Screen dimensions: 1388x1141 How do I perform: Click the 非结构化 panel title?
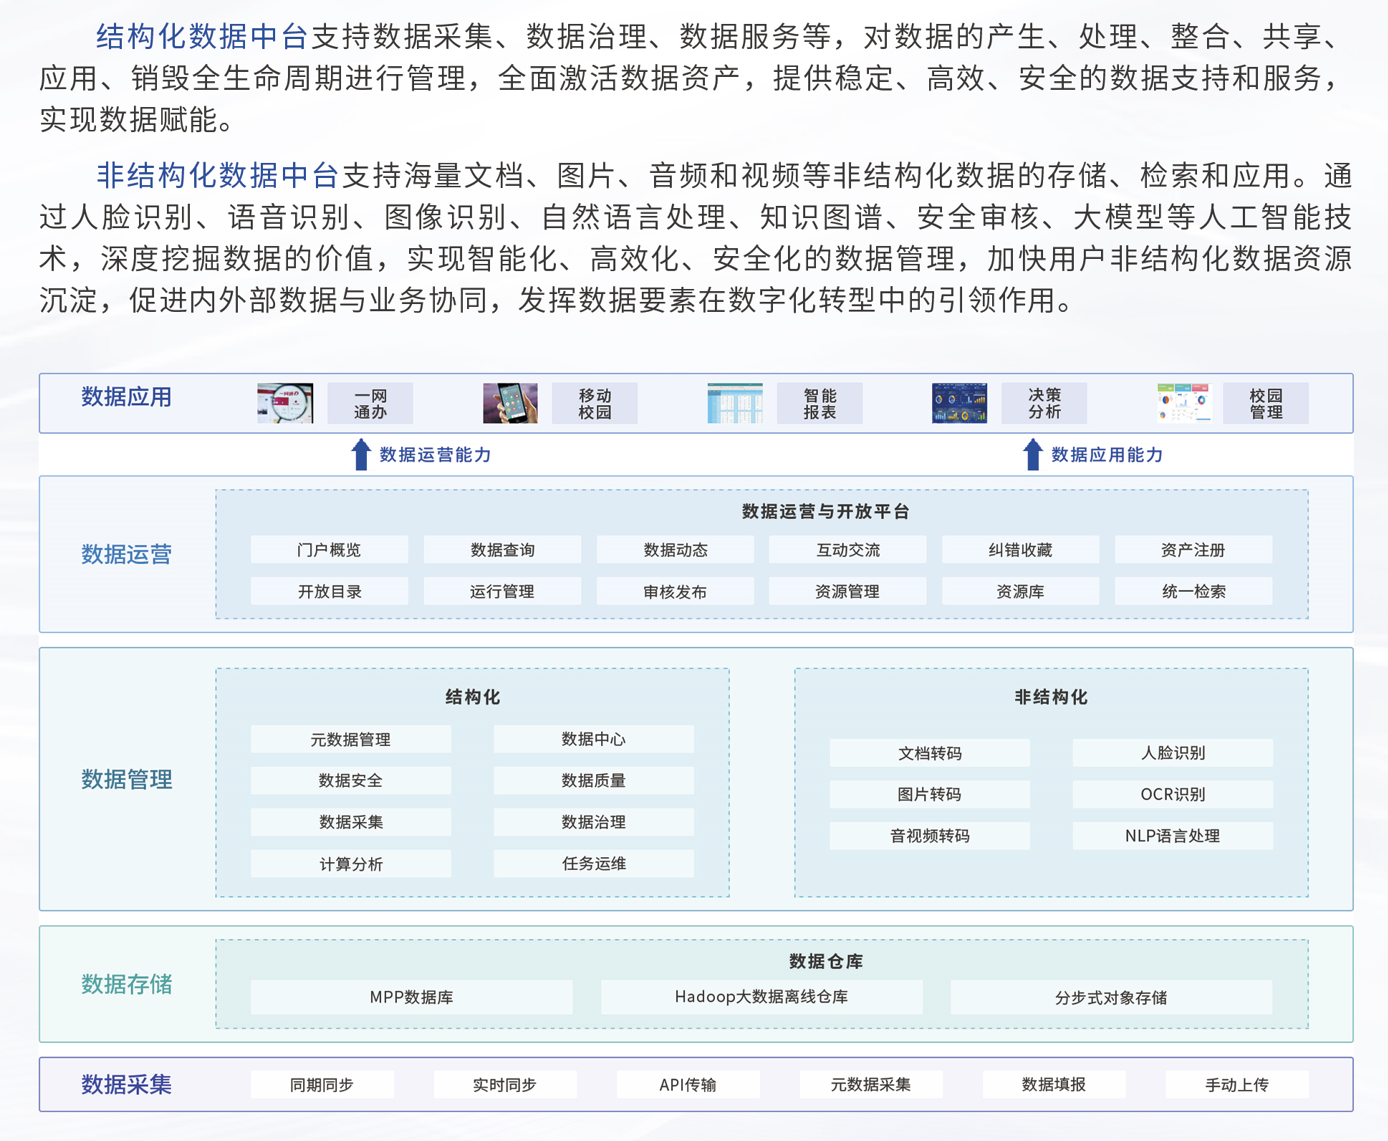click(x=1051, y=697)
